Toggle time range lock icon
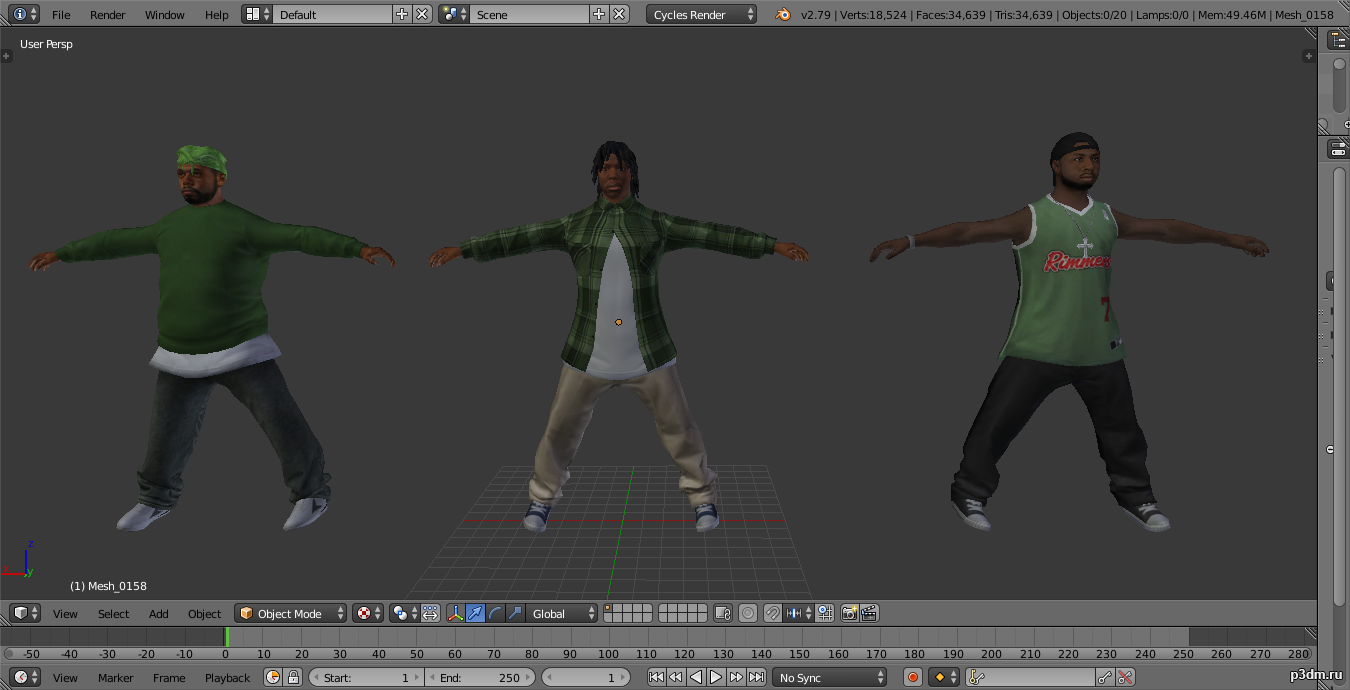The height and width of the screenshot is (690, 1350). point(294,677)
